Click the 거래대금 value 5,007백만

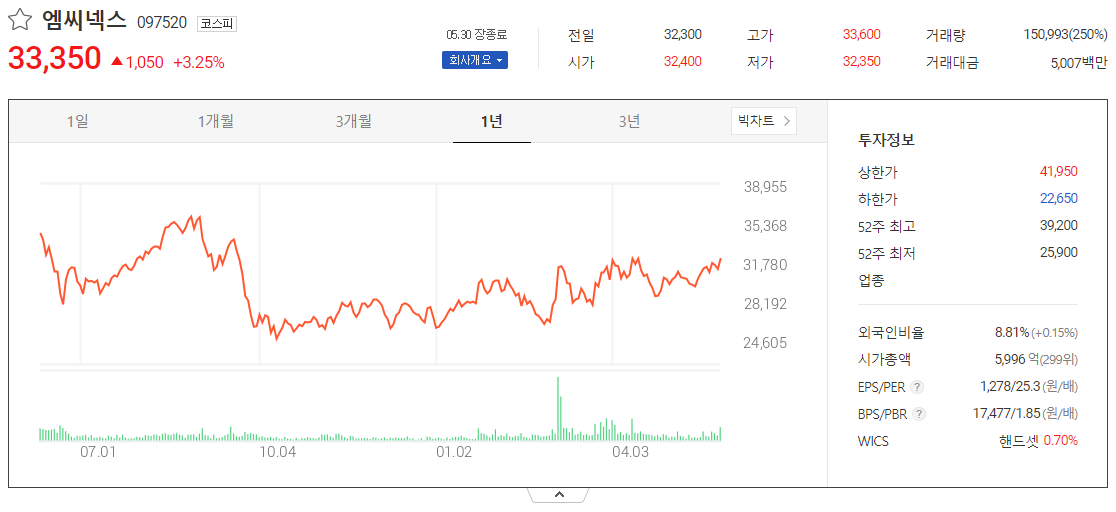[x=1079, y=63]
